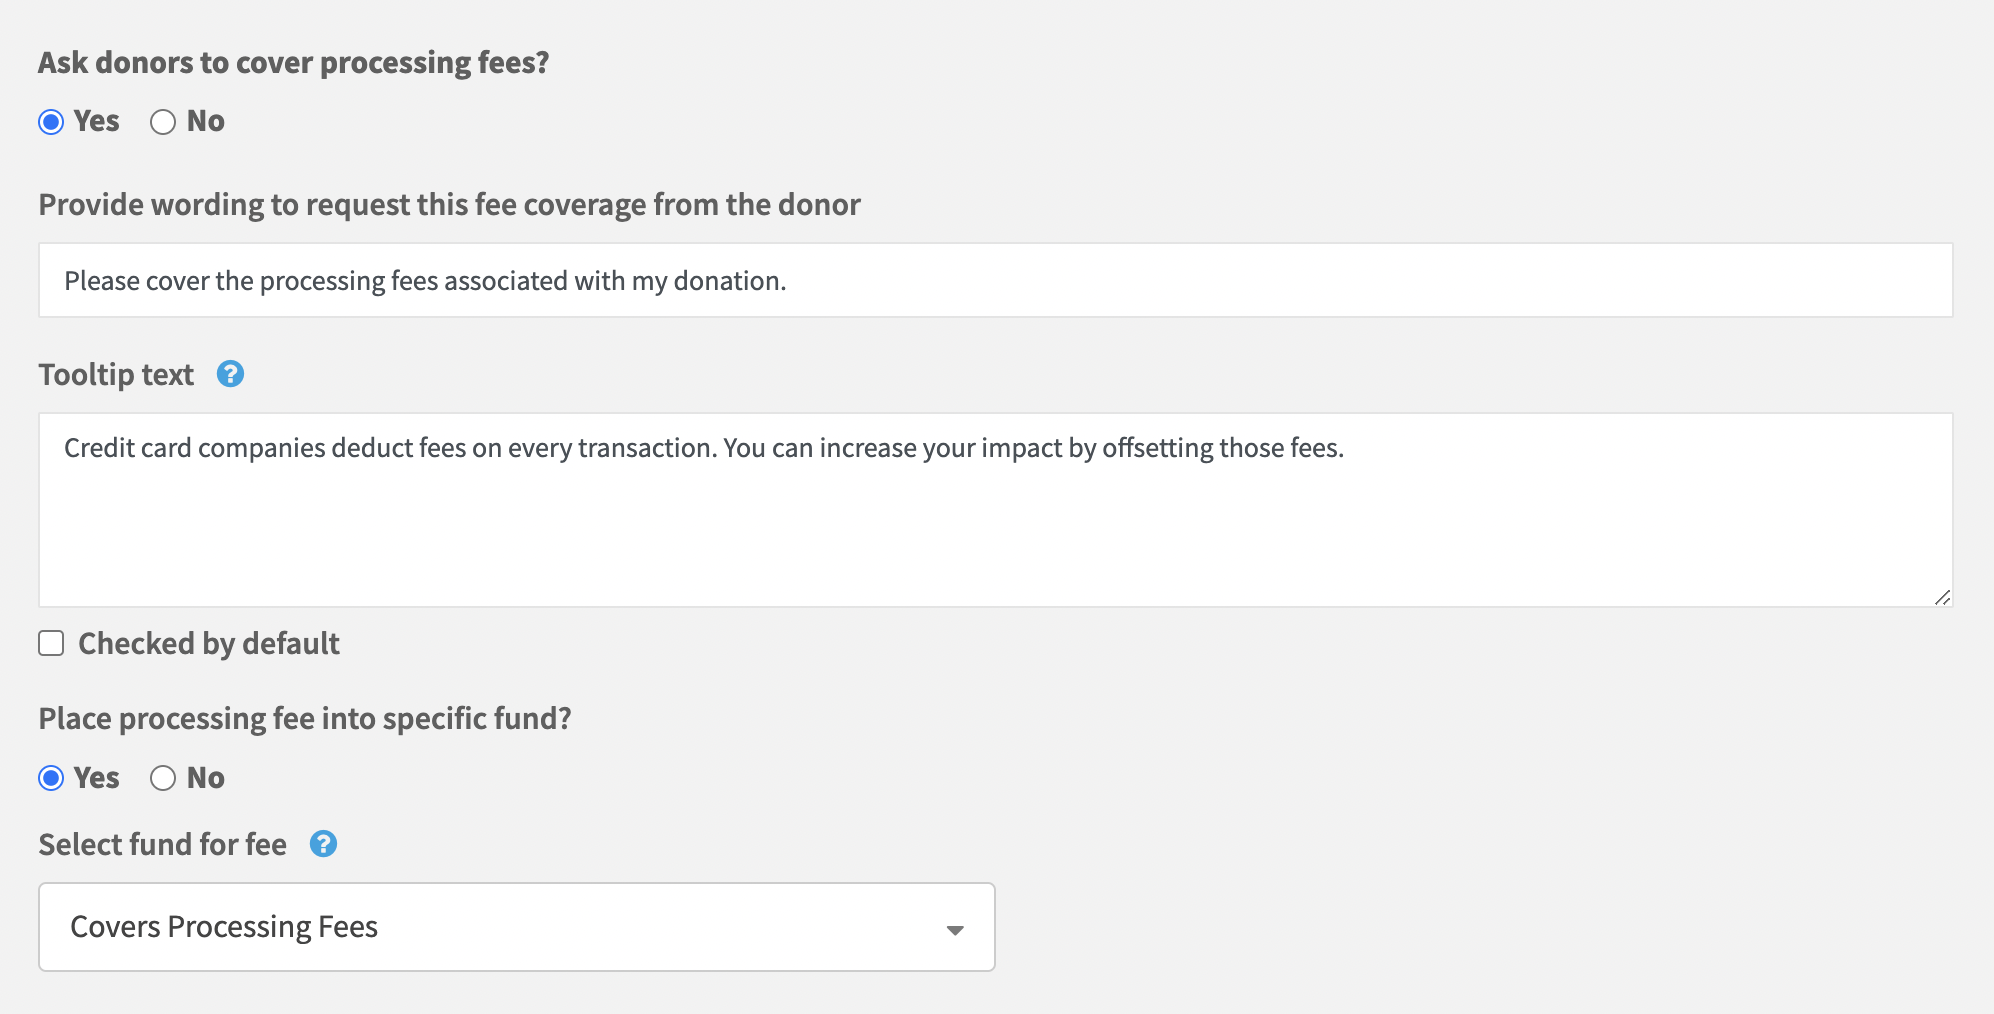Click the fee coverage wording input field
The height and width of the screenshot is (1014, 1994).
coord(995,280)
